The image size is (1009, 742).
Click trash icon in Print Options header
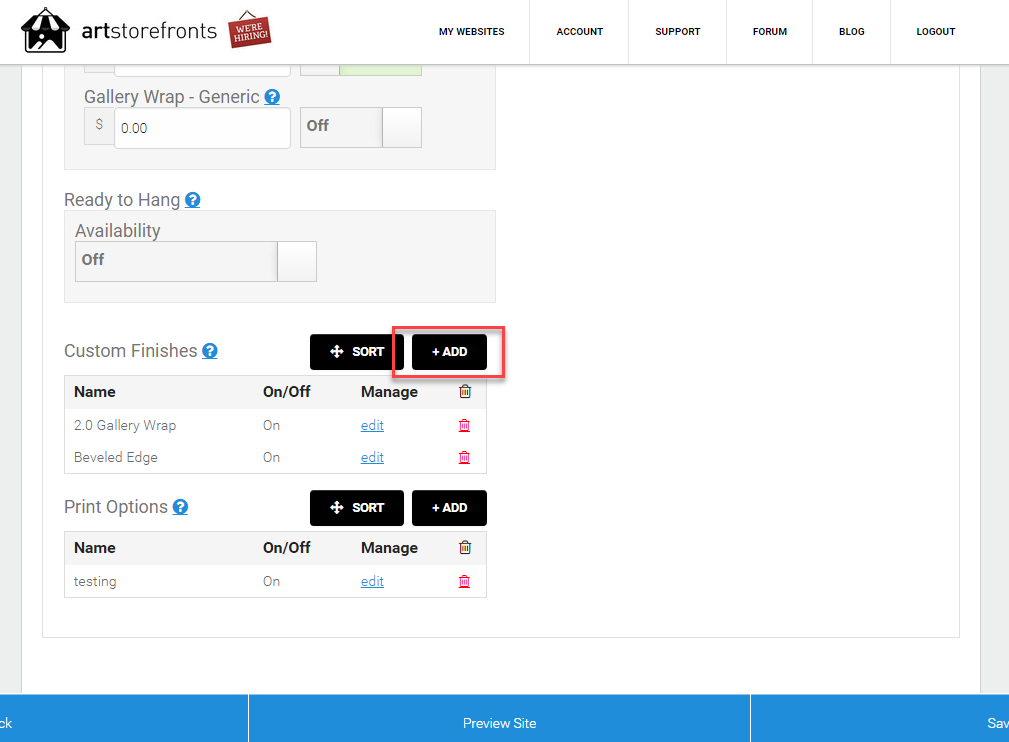(465, 548)
